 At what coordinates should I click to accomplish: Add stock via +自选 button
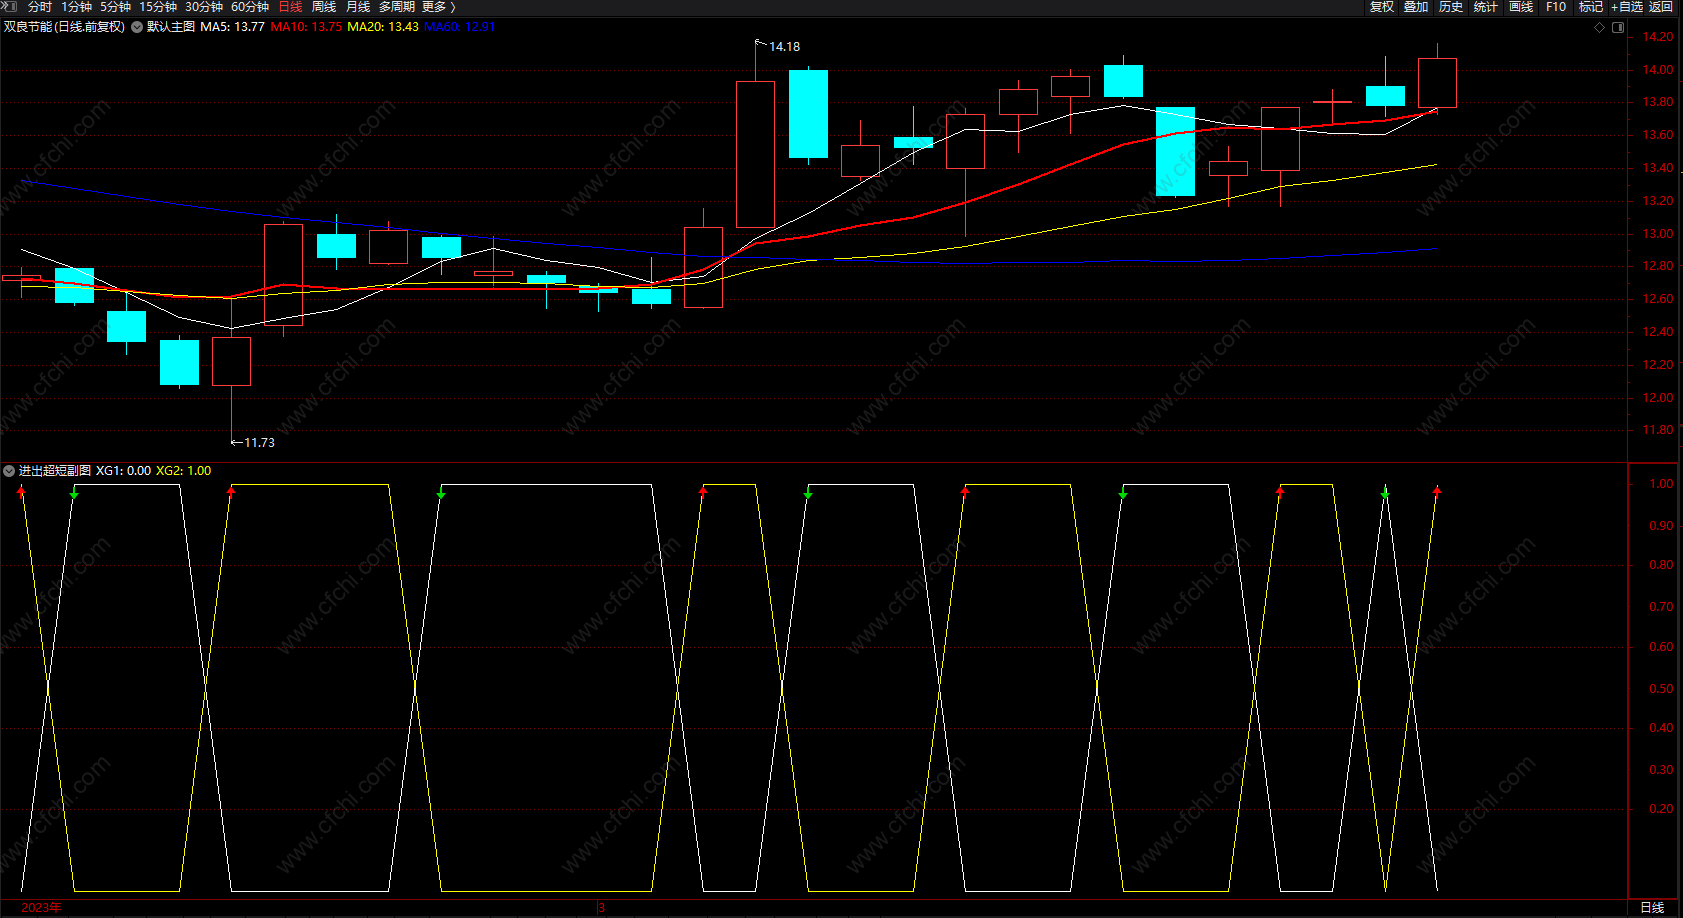[x=1627, y=7]
